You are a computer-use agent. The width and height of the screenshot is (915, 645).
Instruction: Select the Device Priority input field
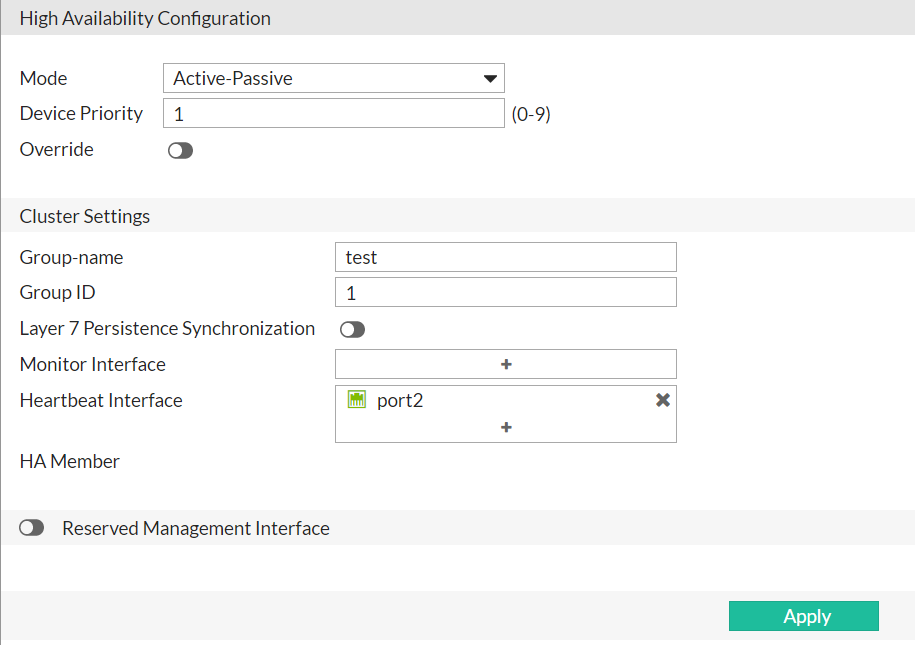(x=333, y=112)
